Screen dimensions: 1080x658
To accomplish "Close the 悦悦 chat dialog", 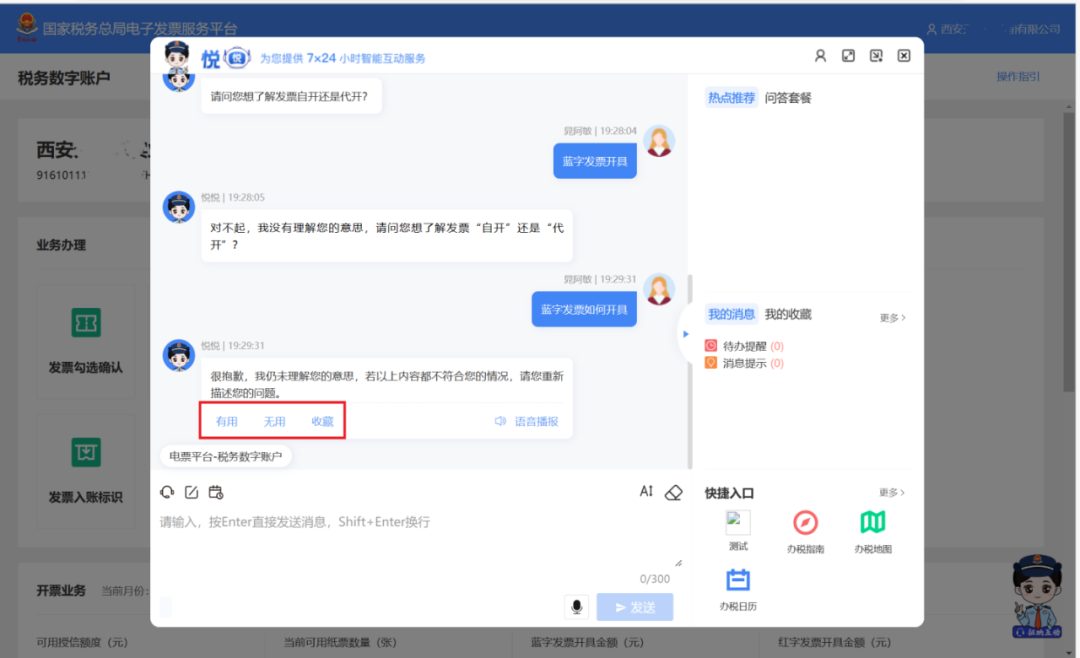I will pyautogui.click(x=904, y=56).
